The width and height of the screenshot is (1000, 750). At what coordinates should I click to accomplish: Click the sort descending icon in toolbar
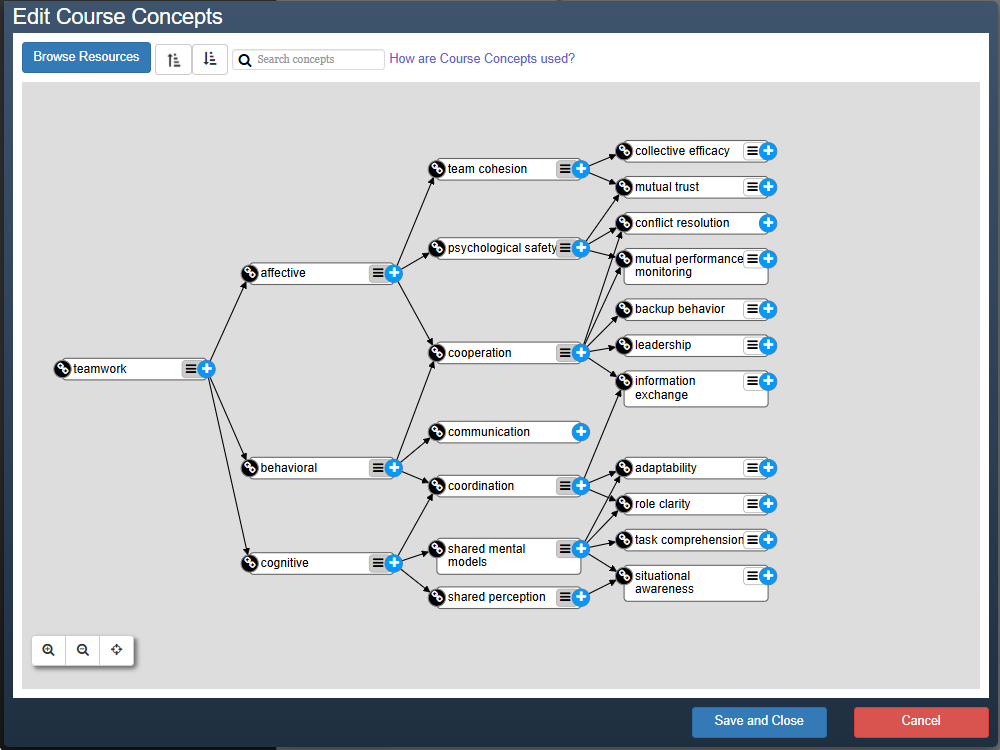pyautogui.click(x=209, y=60)
